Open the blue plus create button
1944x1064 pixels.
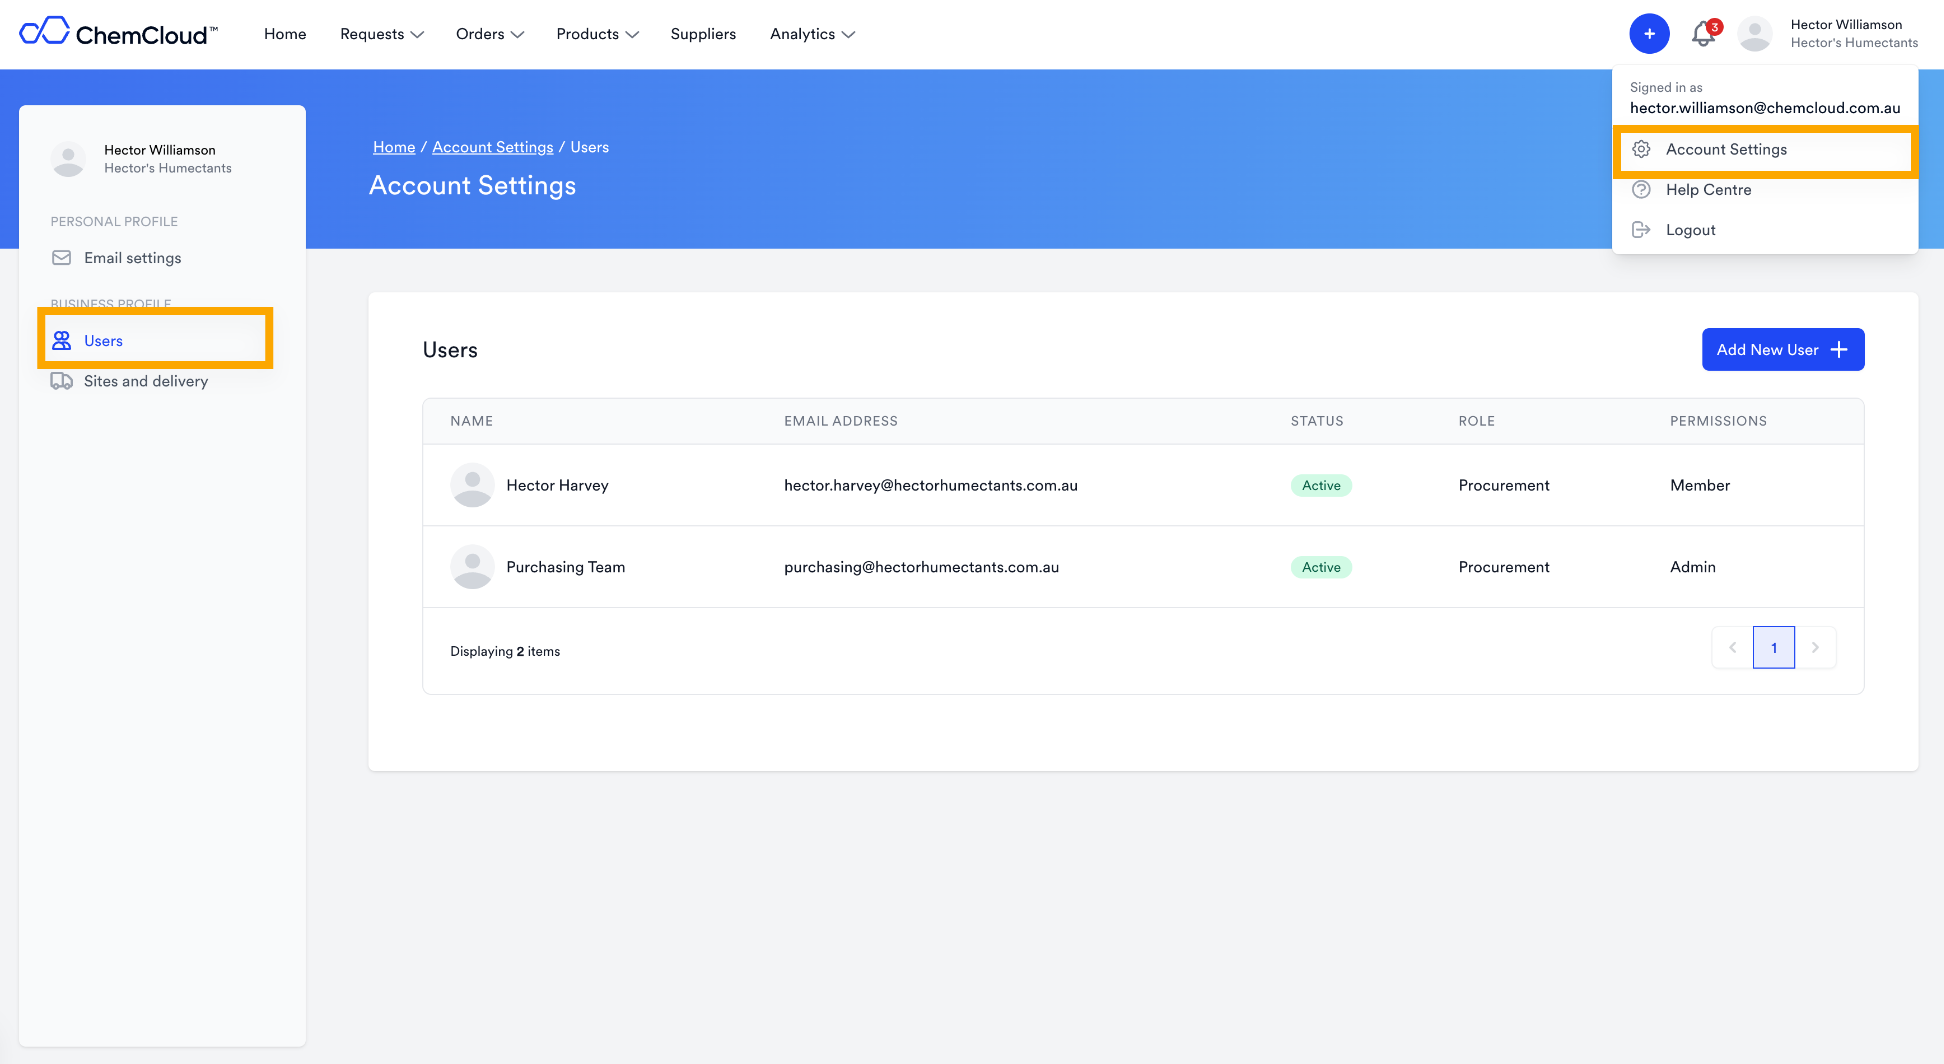tap(1649, 34)
